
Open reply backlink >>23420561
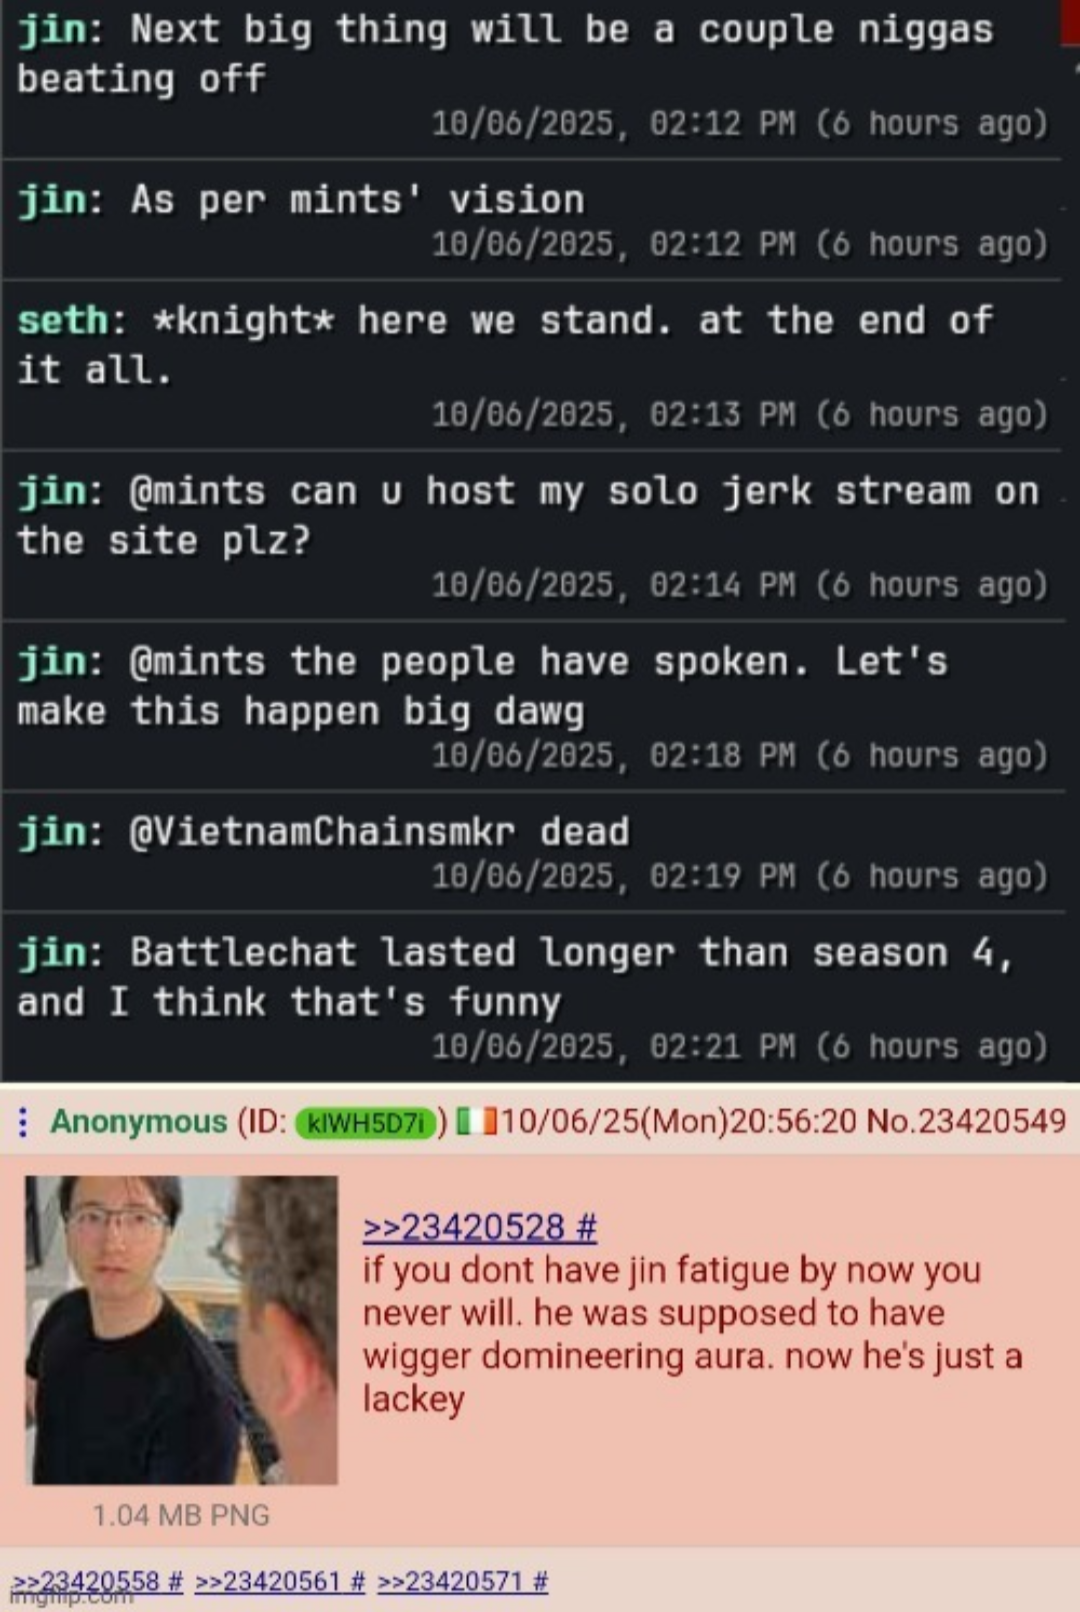click(280, 1581)
